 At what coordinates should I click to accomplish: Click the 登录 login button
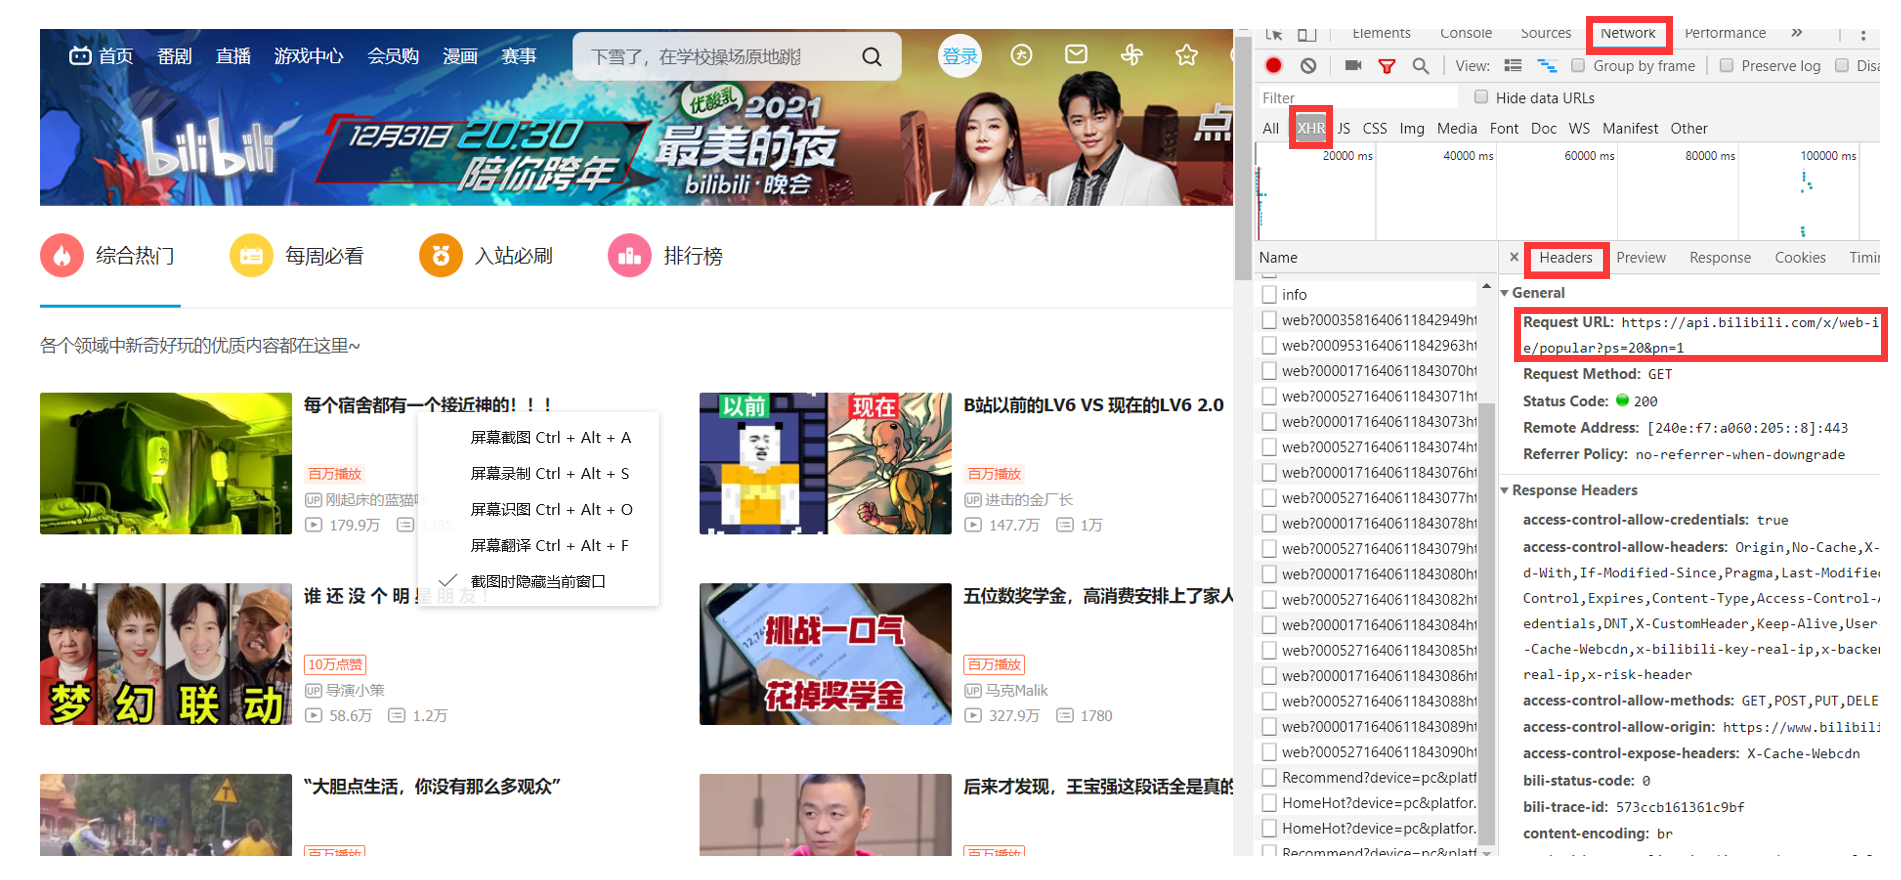[x=960, y=56]
